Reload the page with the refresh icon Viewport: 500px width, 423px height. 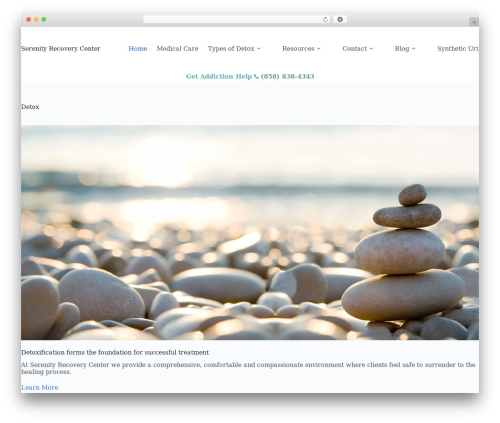point(325,20)
